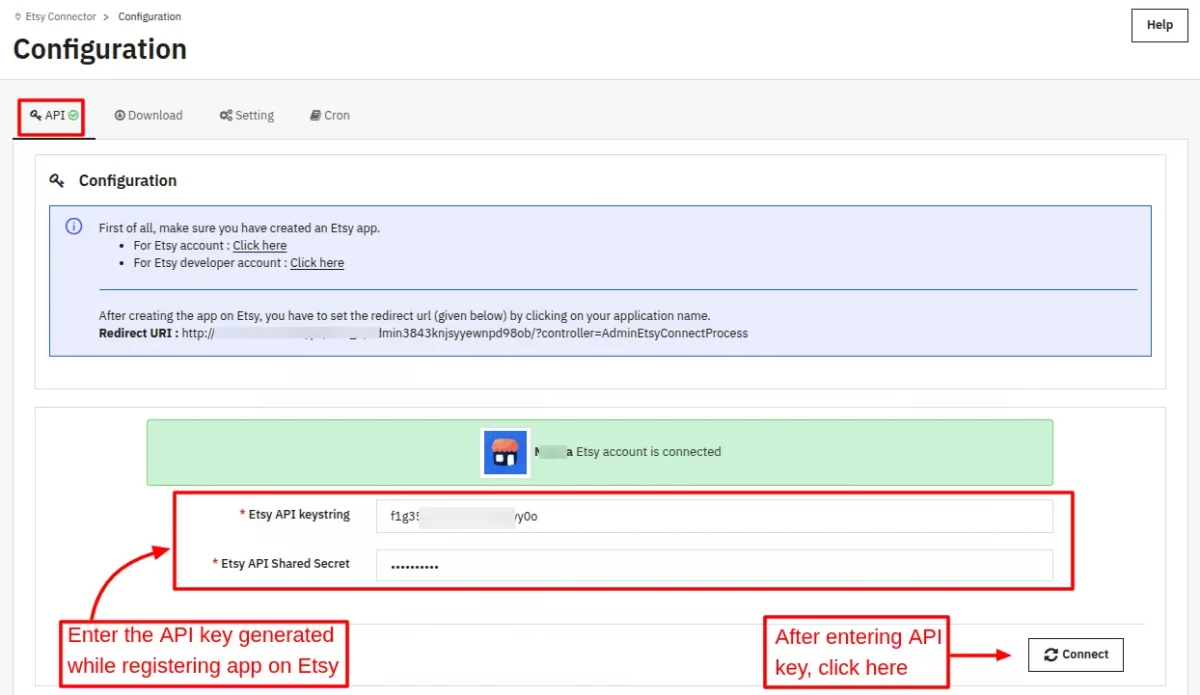Click the Etsy shop avatar icon

pos(506,452)
